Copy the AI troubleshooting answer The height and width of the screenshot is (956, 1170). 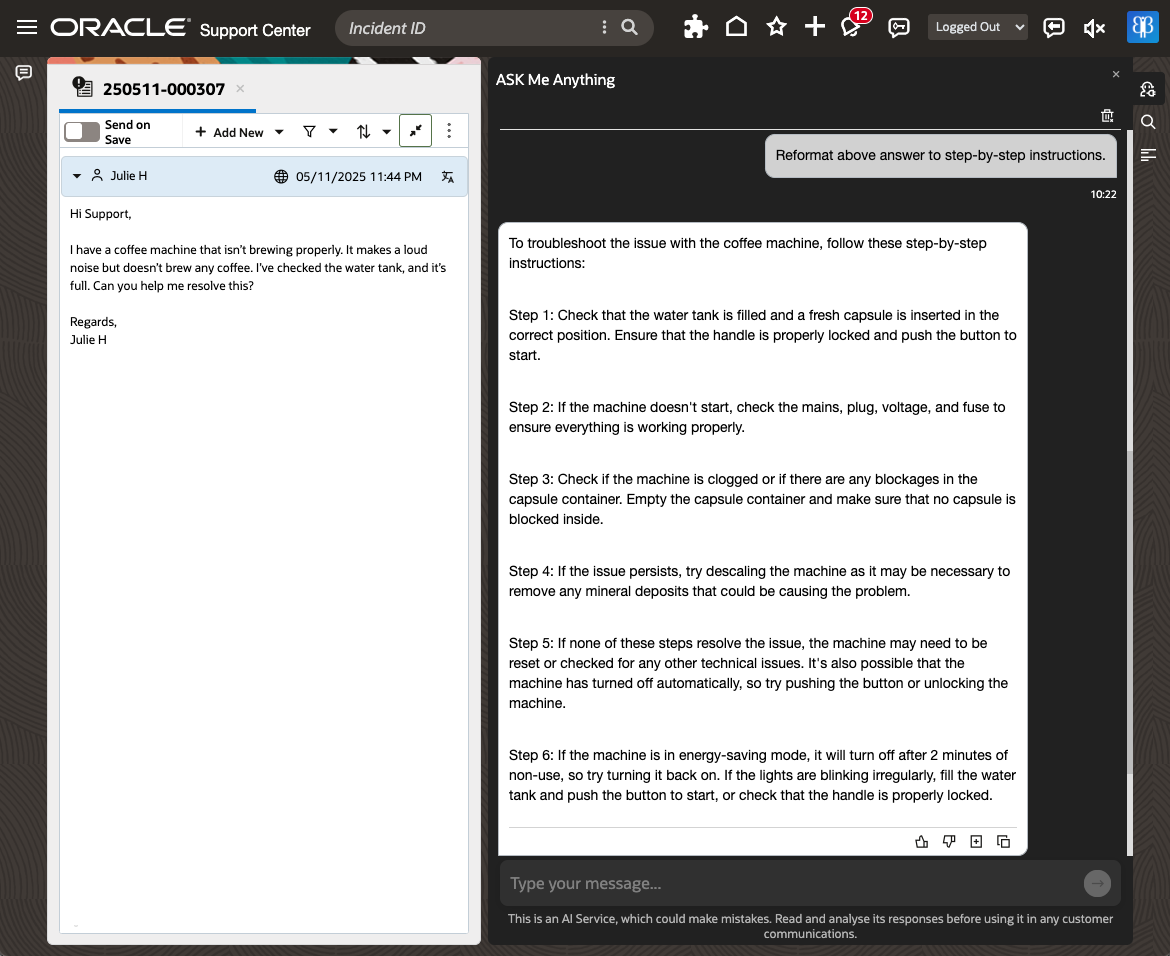(x=1003, y=841)
